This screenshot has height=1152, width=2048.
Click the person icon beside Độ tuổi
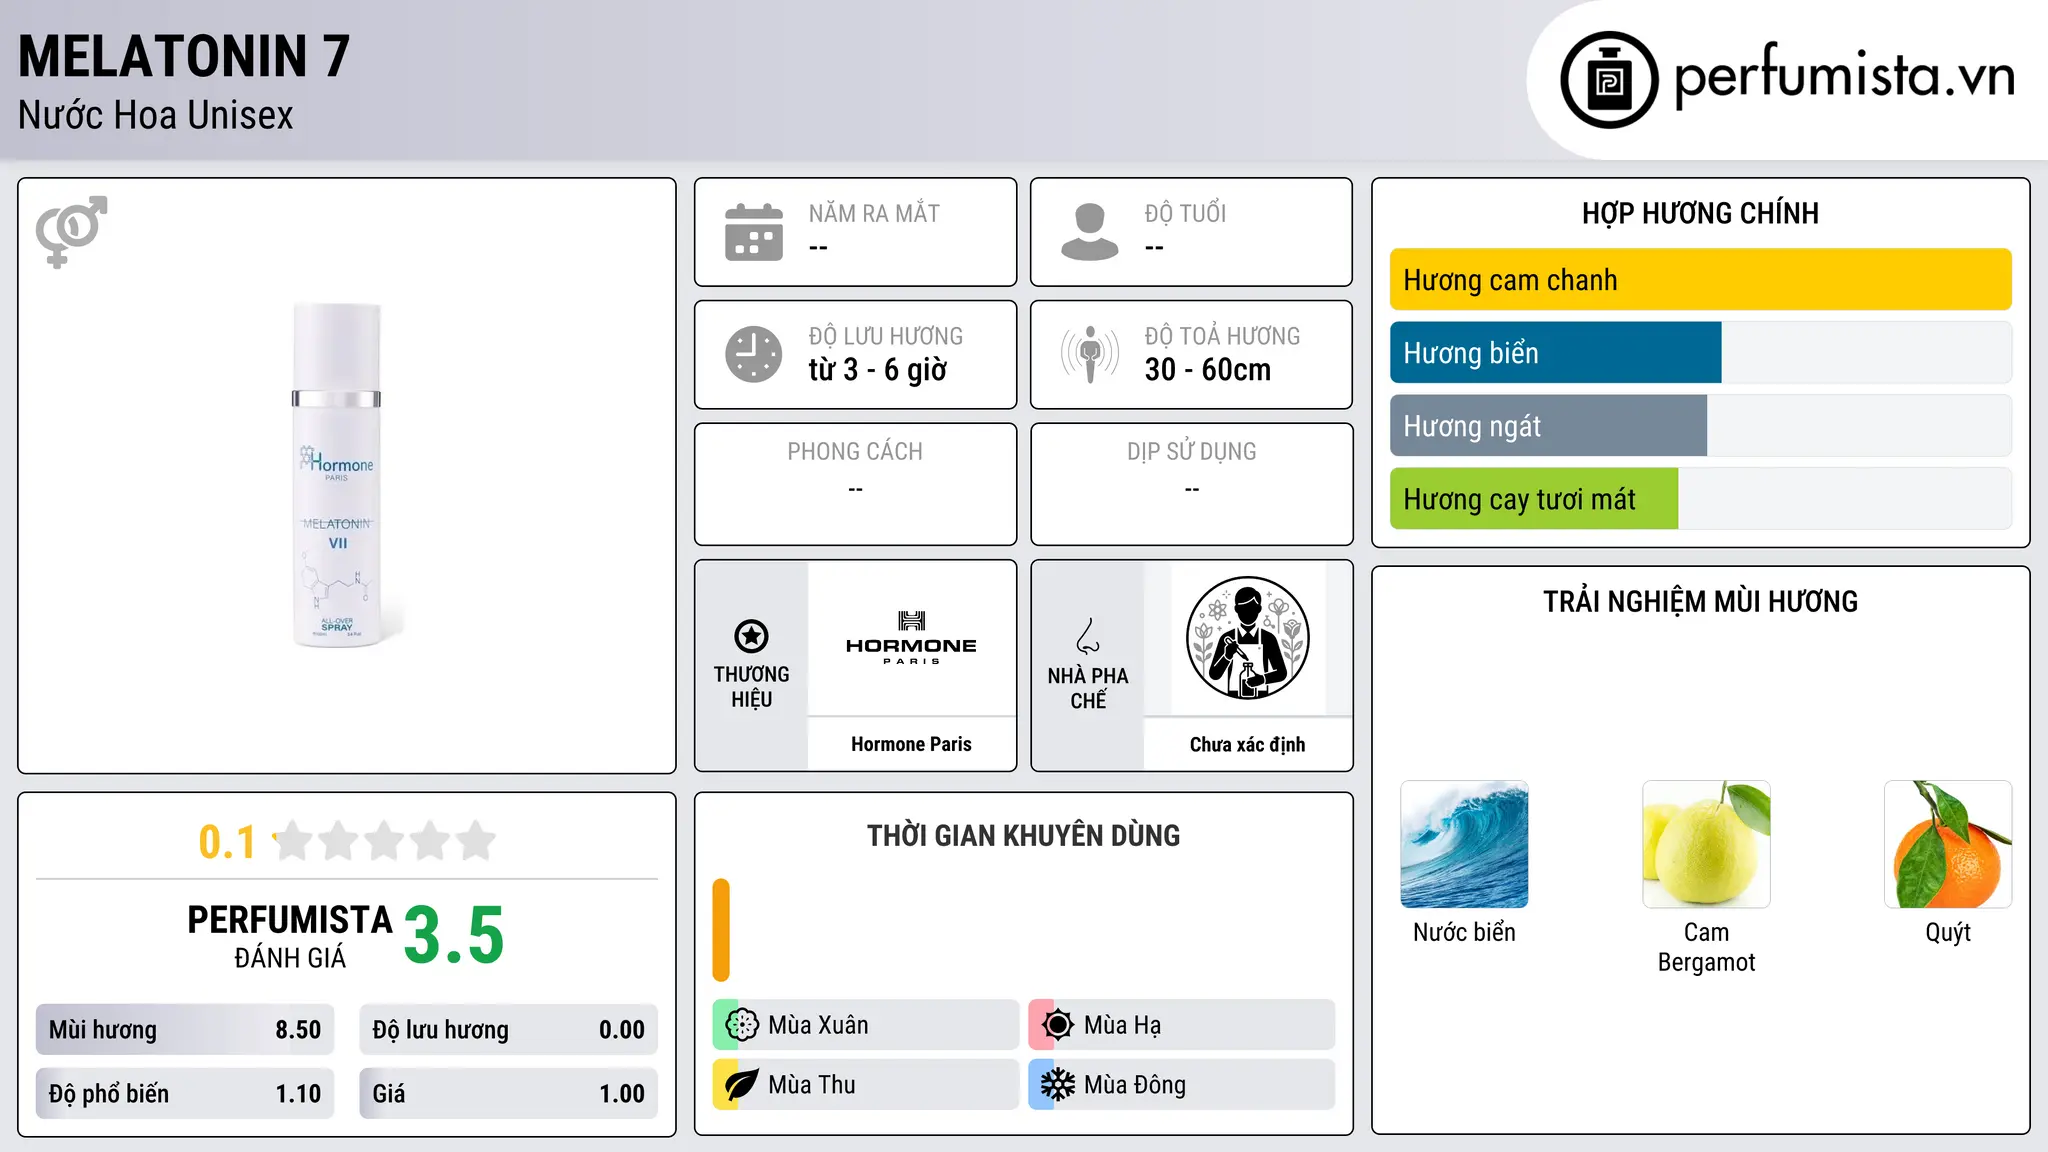point(1089,232)
